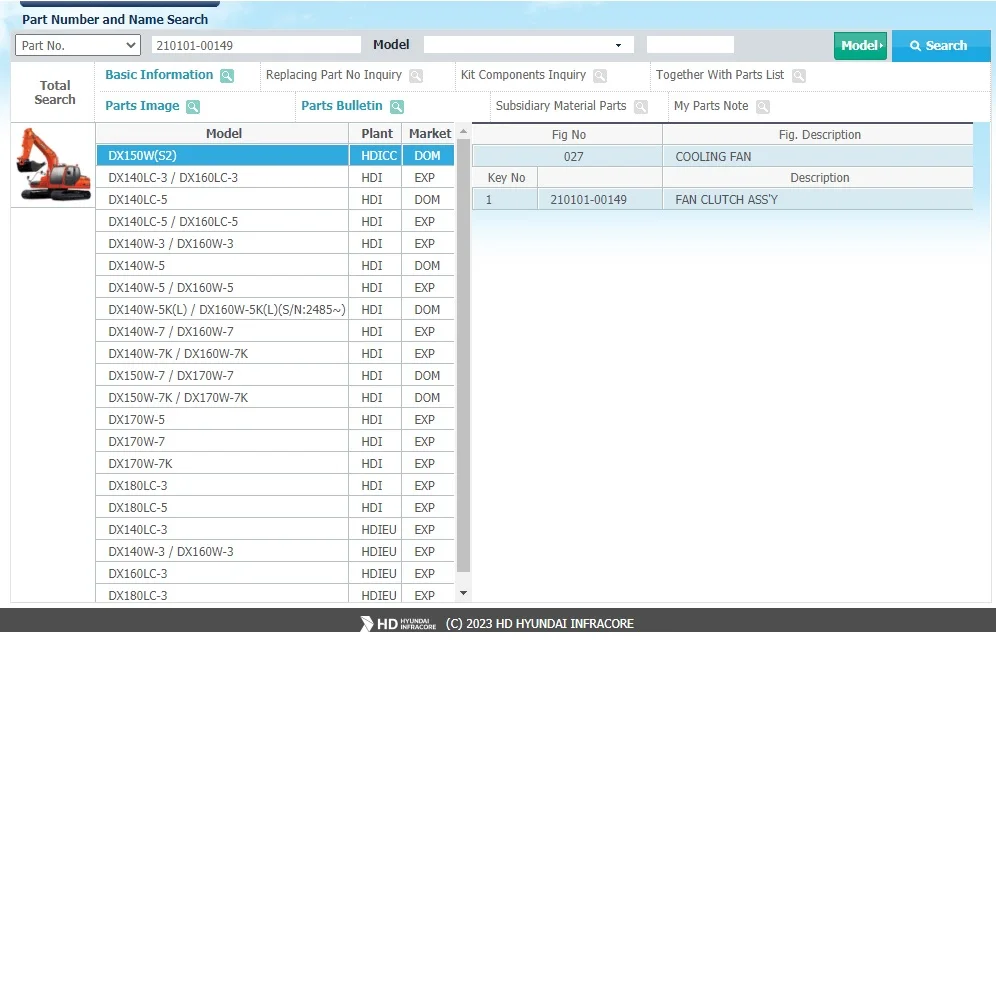Click Fig No 027 cell
Viewport: 996px width, 996px height.
[x=568, y=157]
